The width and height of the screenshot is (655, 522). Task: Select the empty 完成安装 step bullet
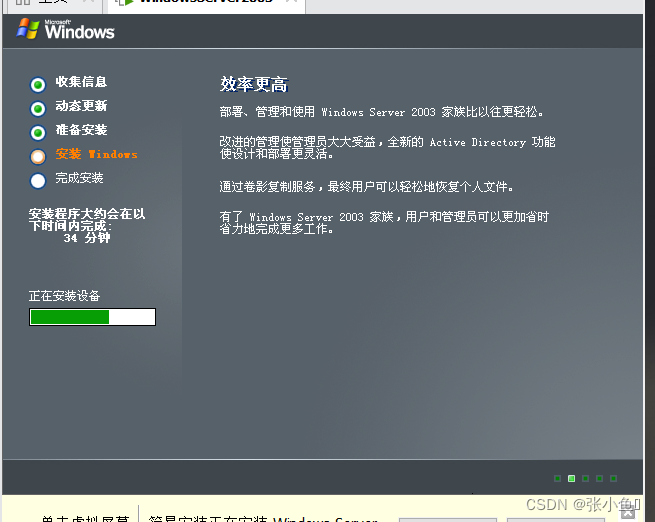point(38,181)
